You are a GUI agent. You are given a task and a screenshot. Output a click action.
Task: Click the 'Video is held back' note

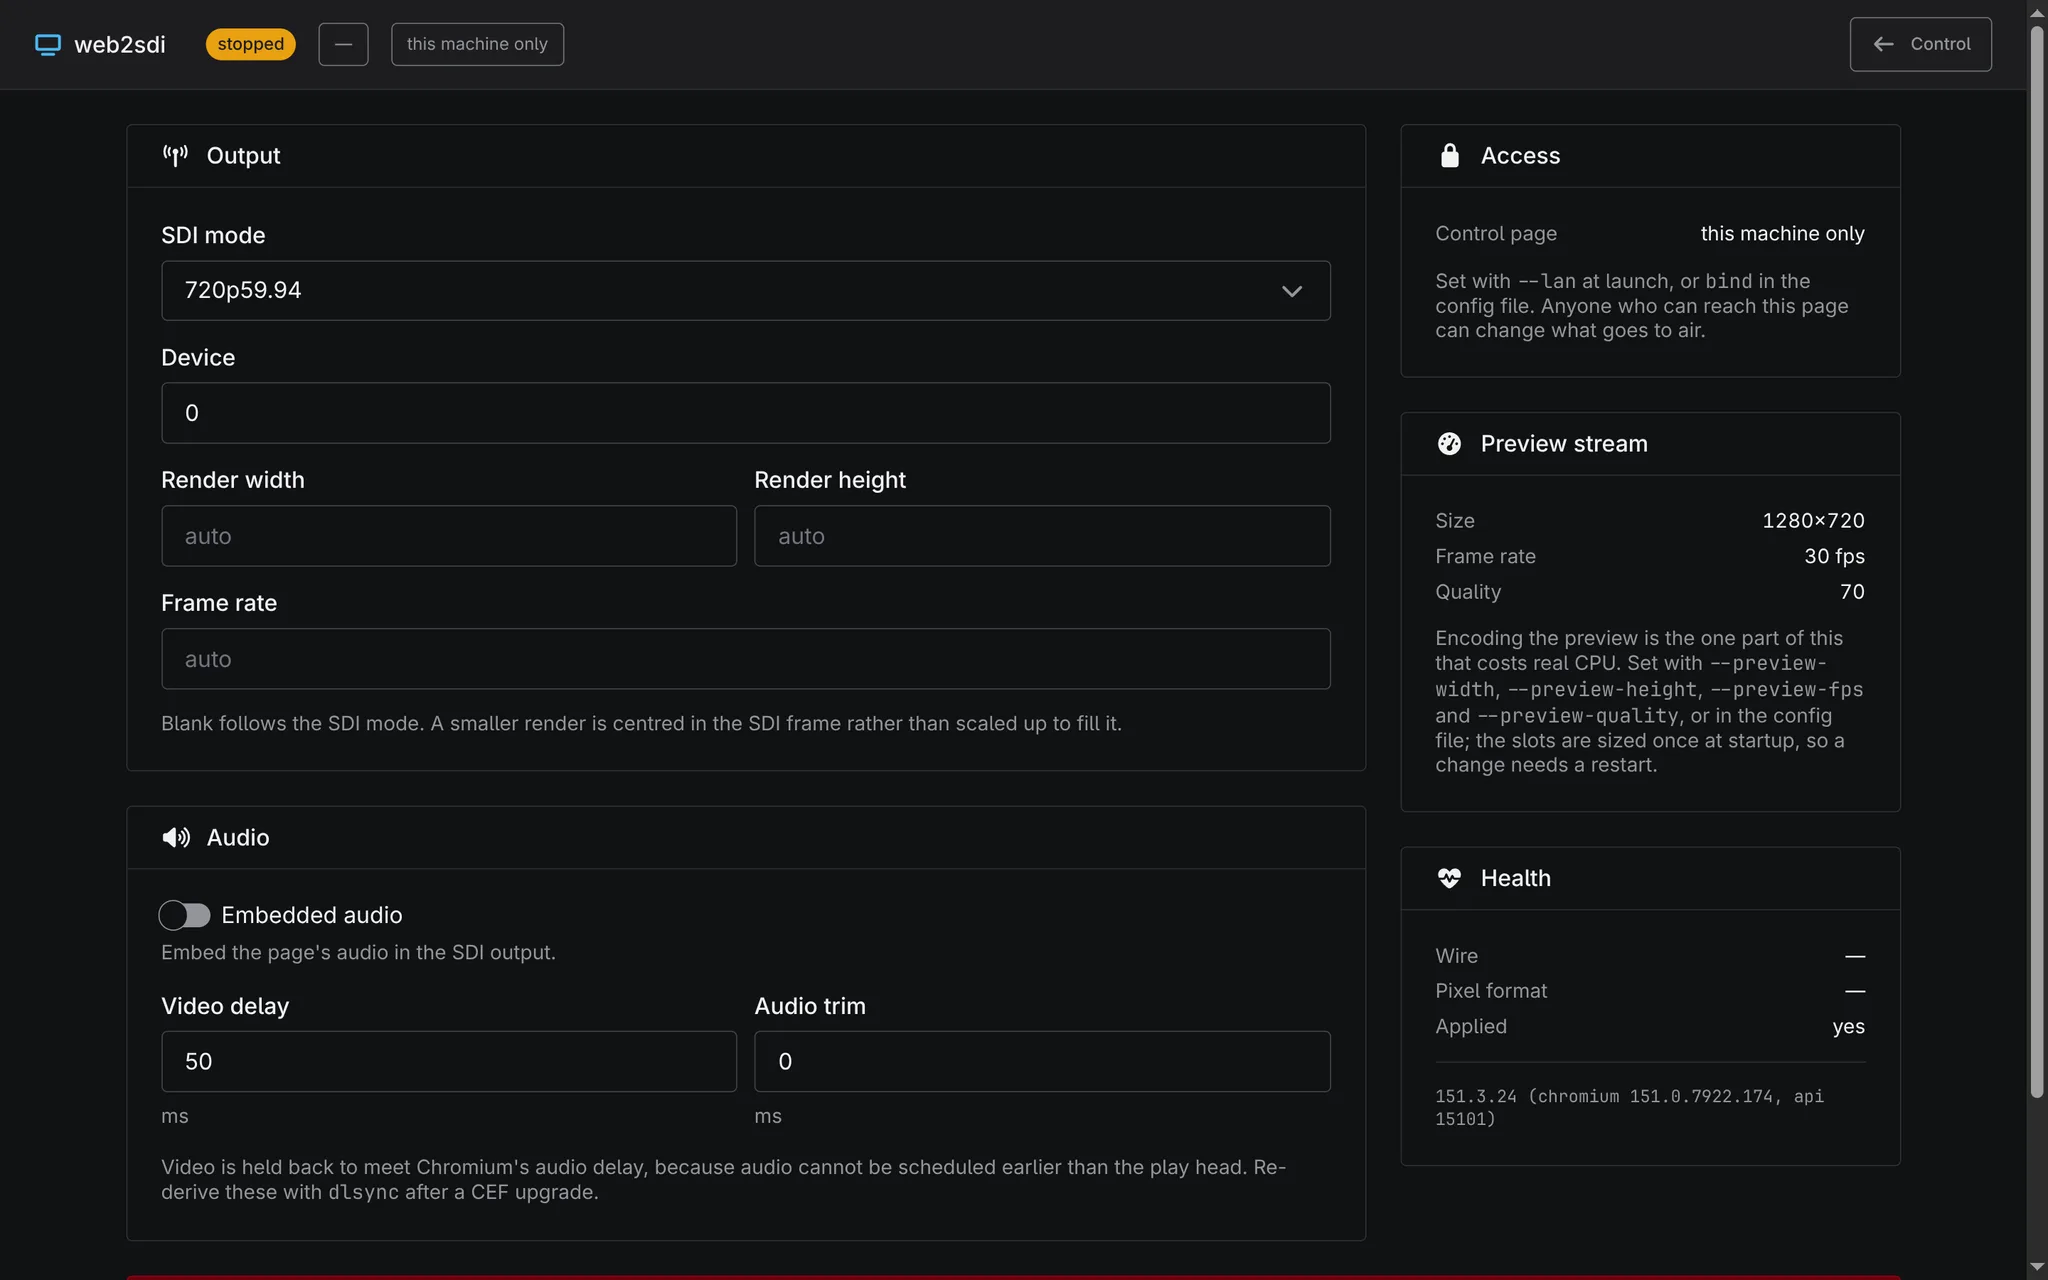[x=723, y=1180]
